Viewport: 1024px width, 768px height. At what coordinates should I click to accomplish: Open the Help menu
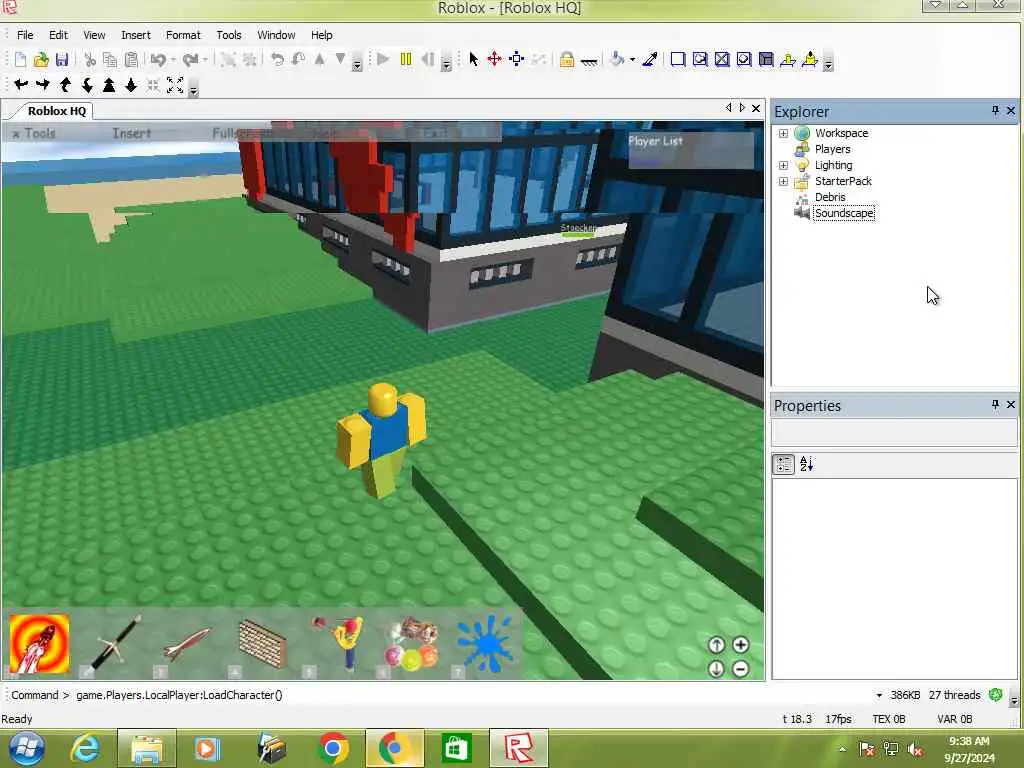(x=321, y=35)
